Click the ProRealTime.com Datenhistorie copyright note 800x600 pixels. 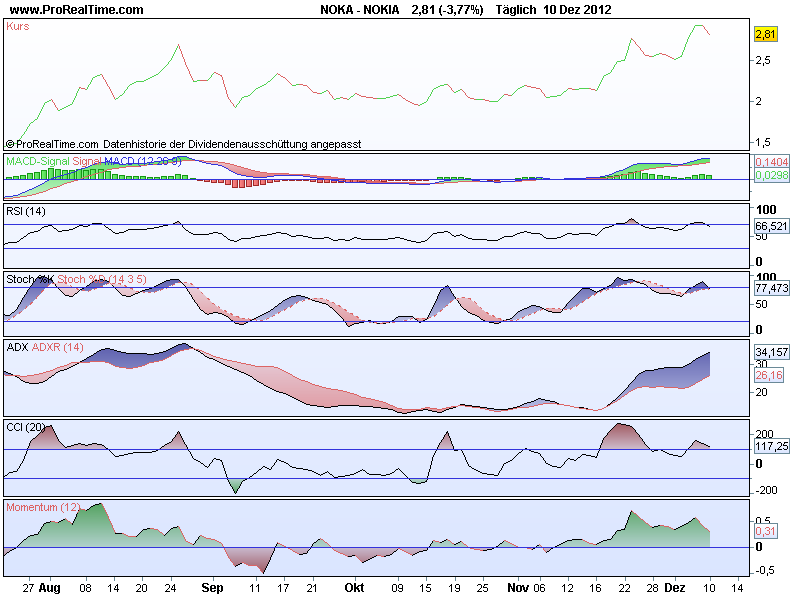184,144
